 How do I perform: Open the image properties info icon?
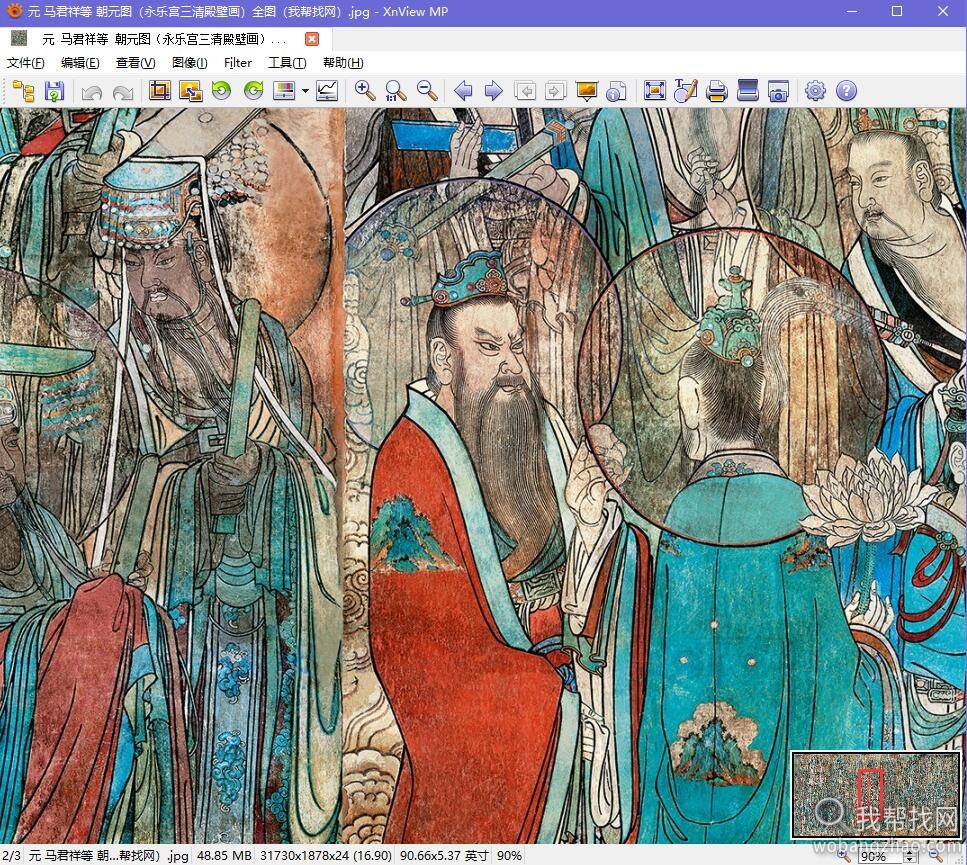pos(617,91)
